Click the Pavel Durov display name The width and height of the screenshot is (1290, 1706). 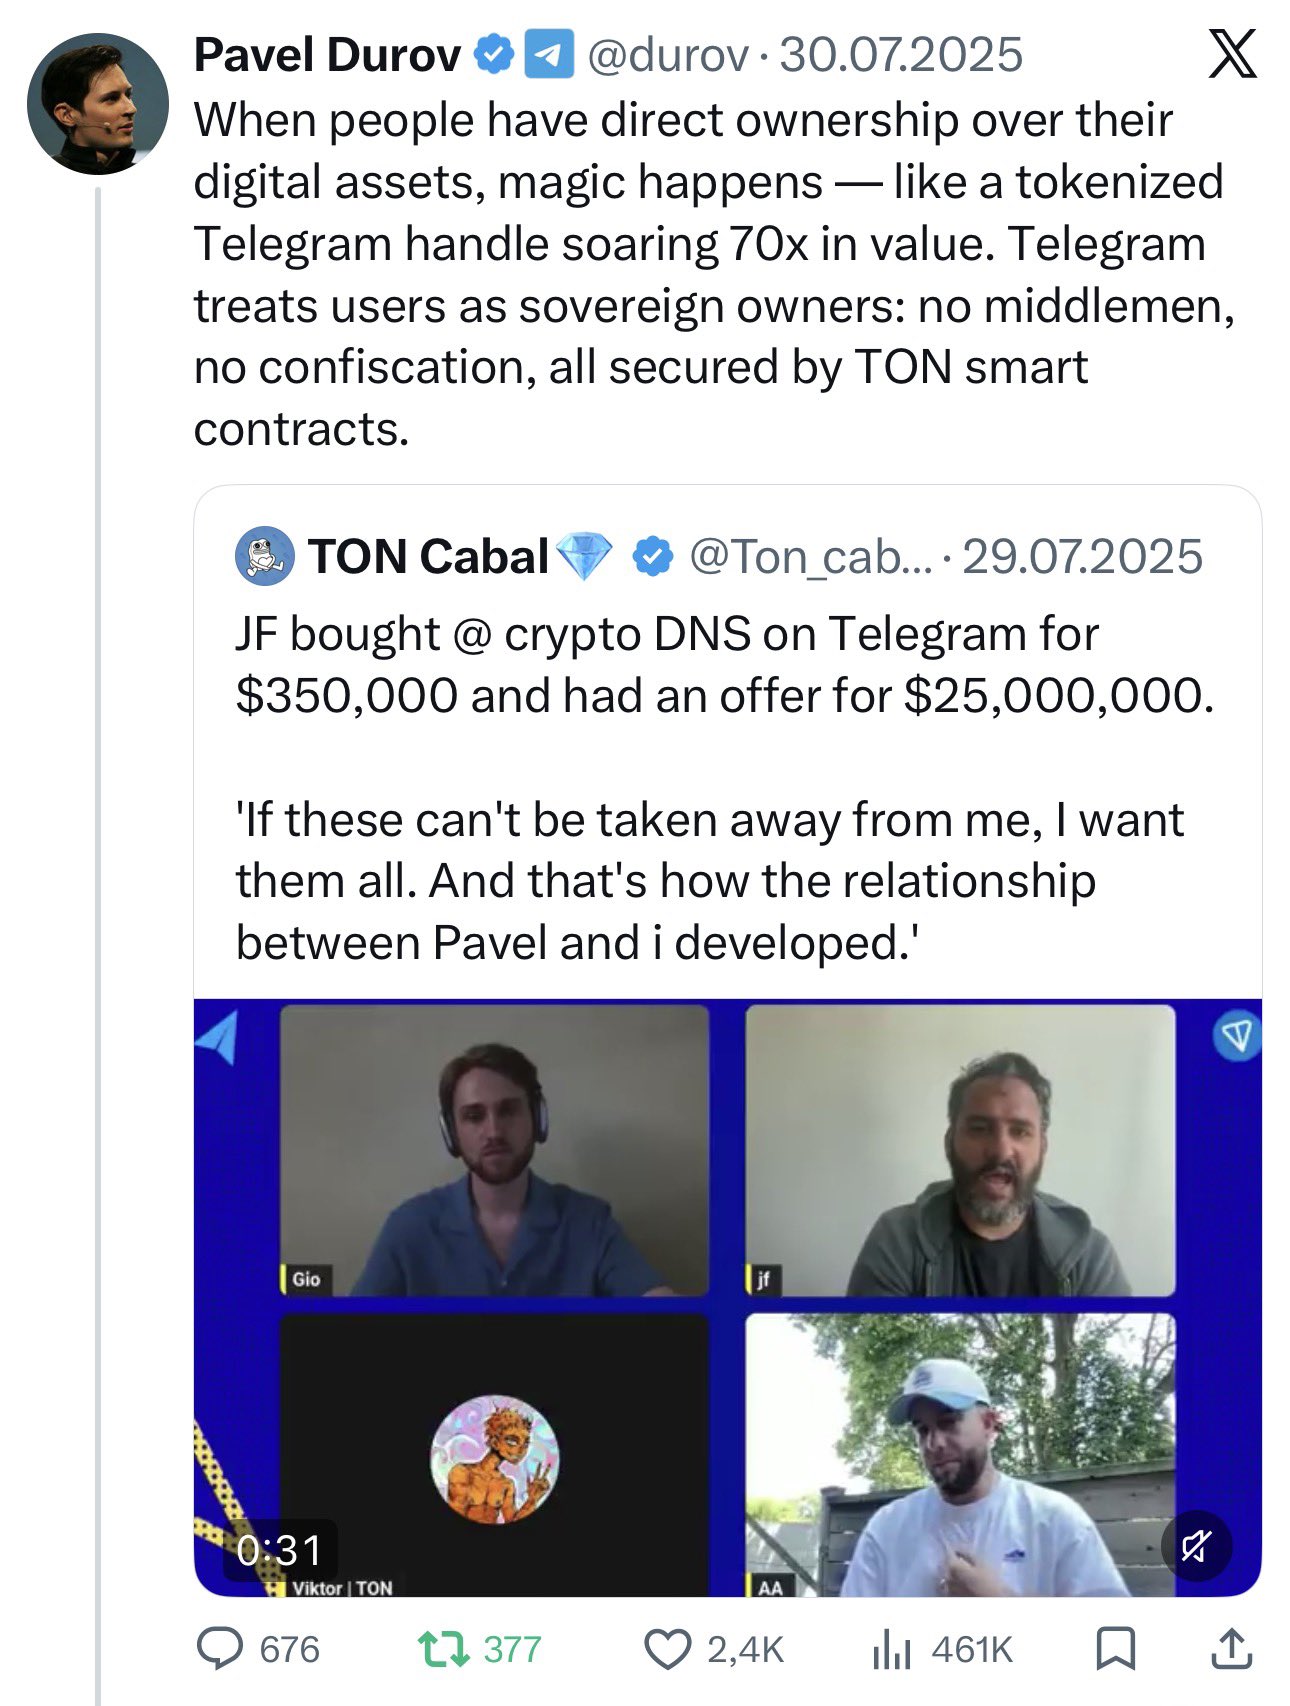pyautogui.click(x=327, y=55)
